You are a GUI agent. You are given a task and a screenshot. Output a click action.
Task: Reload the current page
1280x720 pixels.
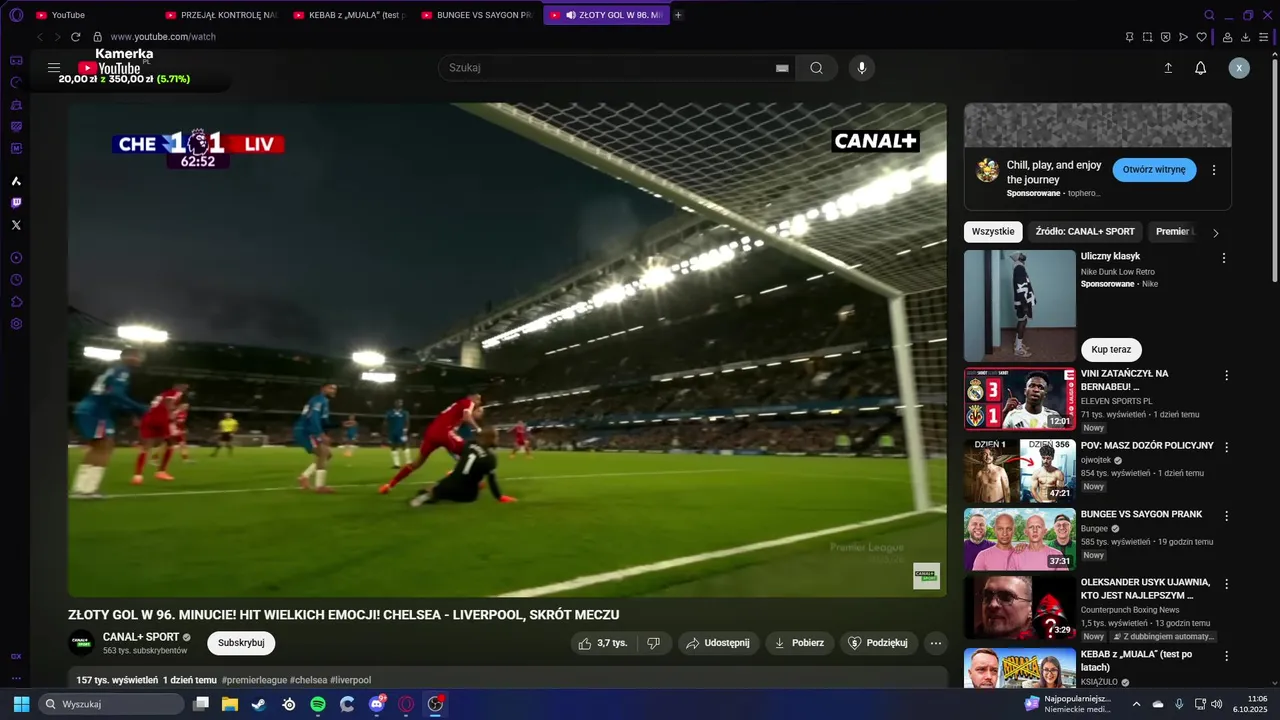75,37
